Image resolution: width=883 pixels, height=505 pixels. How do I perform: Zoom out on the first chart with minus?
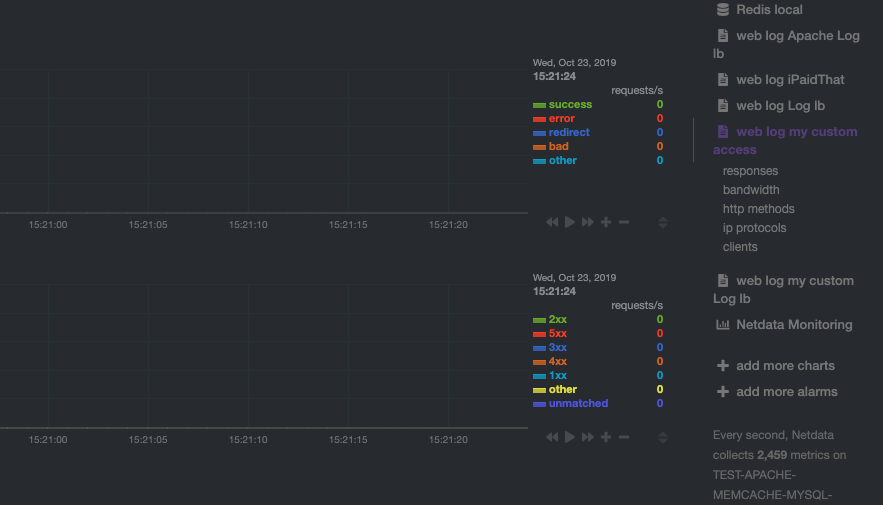pos(624,222)
